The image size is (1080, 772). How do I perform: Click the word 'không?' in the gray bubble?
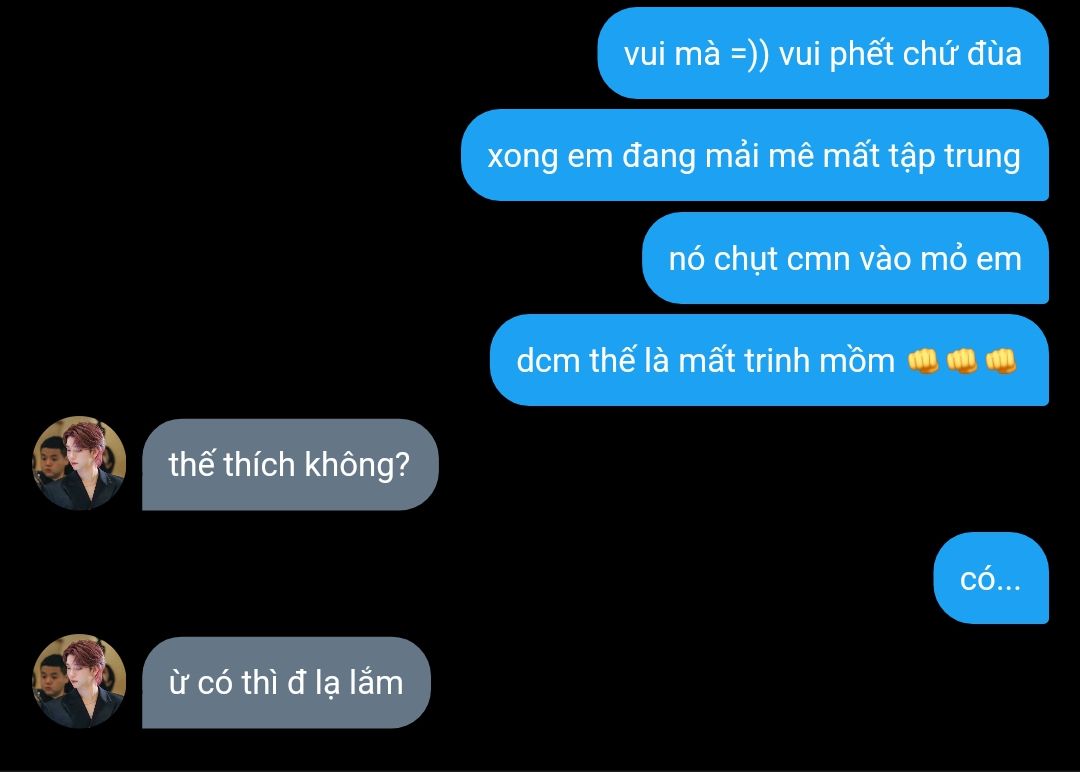click(x=357, y=465)
